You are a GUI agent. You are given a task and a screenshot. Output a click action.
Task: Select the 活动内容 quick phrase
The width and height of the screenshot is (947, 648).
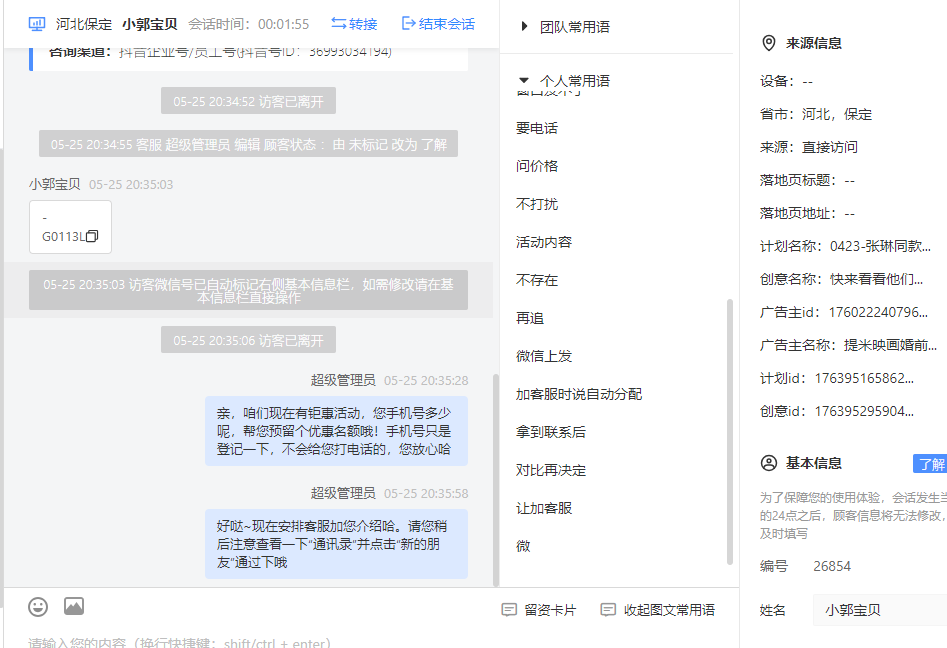point(544,242)
